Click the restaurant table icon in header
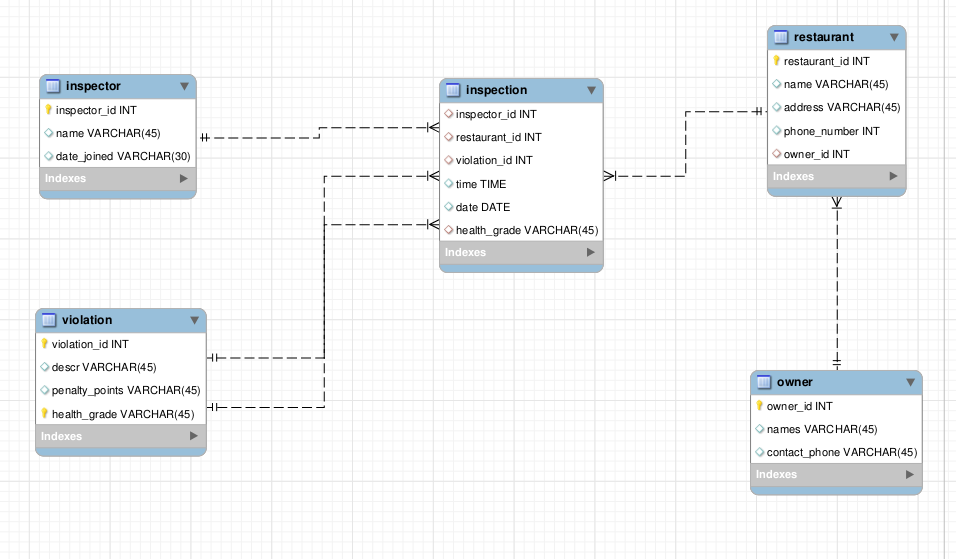This screenshot has width=956, height=559. pyautogui.click(x=781, y=38)
